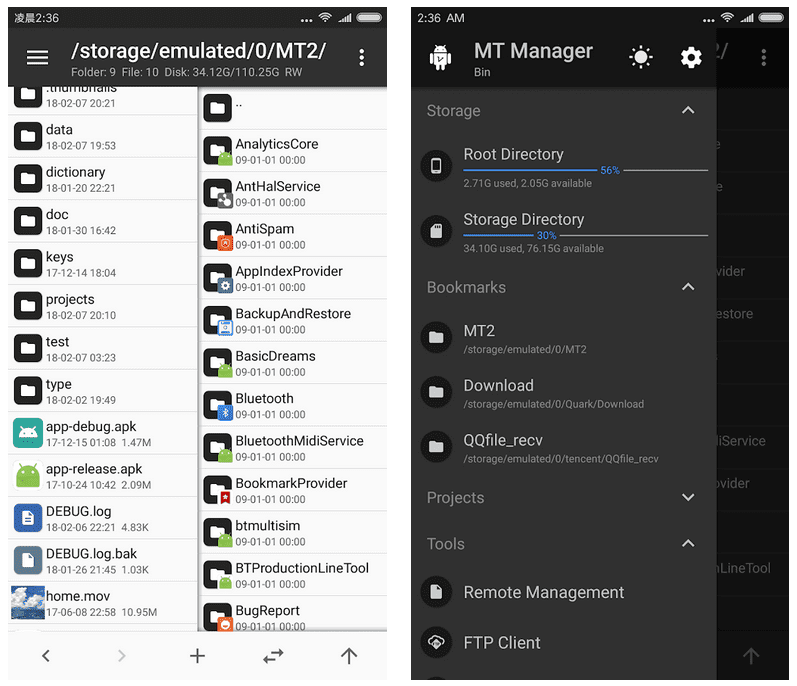Open the QQfile_recv bookmark
Viewport: 797px width, 686px height.
point(564,448)
